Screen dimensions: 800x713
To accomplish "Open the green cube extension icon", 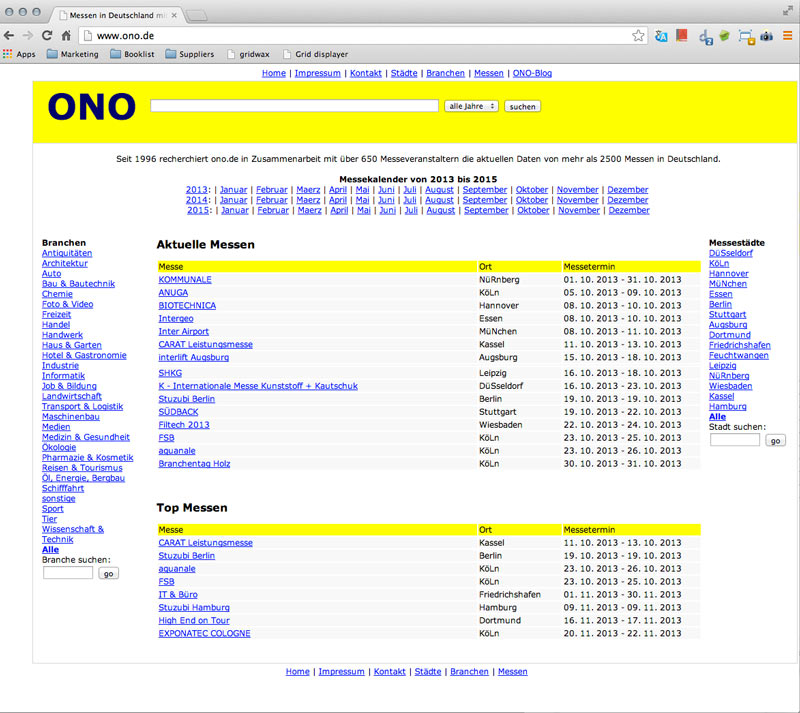I will tap(724, 36).
